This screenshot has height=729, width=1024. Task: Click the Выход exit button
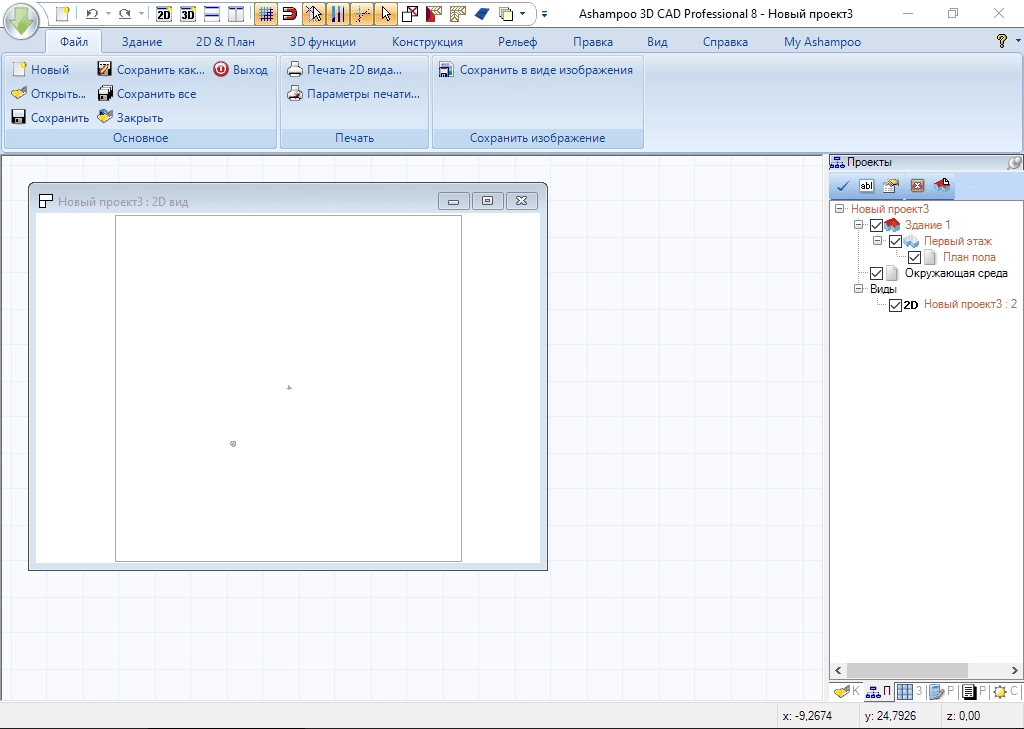click(241, 70)
